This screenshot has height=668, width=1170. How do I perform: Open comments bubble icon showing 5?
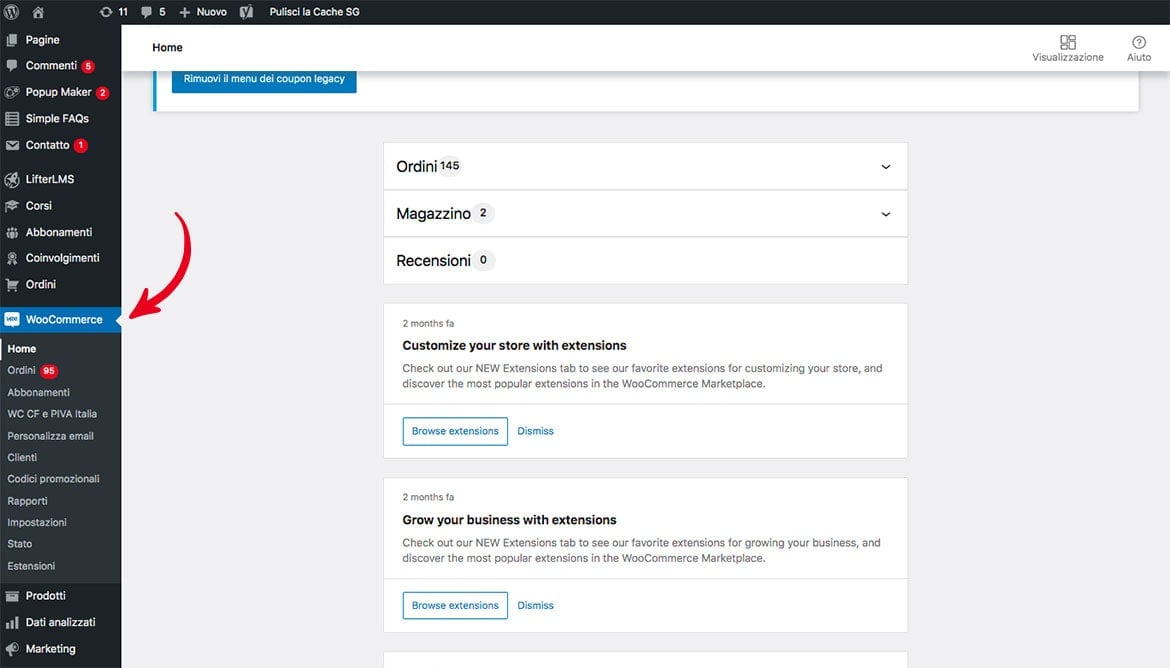[x=146, y=12]
